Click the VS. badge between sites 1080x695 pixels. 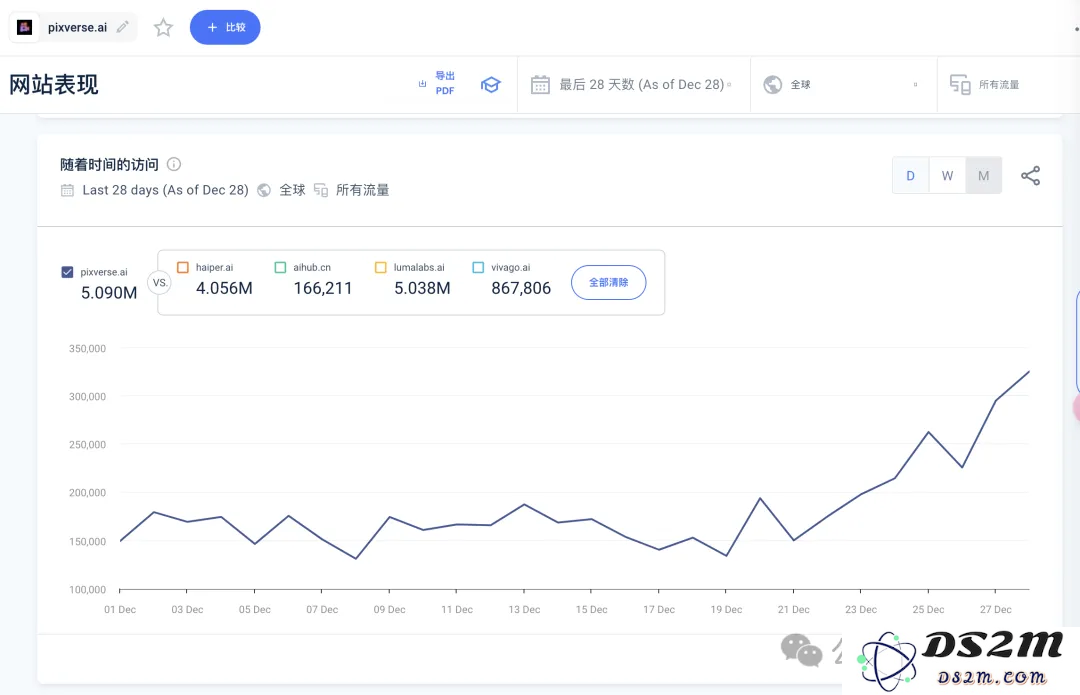pos(160,282)
